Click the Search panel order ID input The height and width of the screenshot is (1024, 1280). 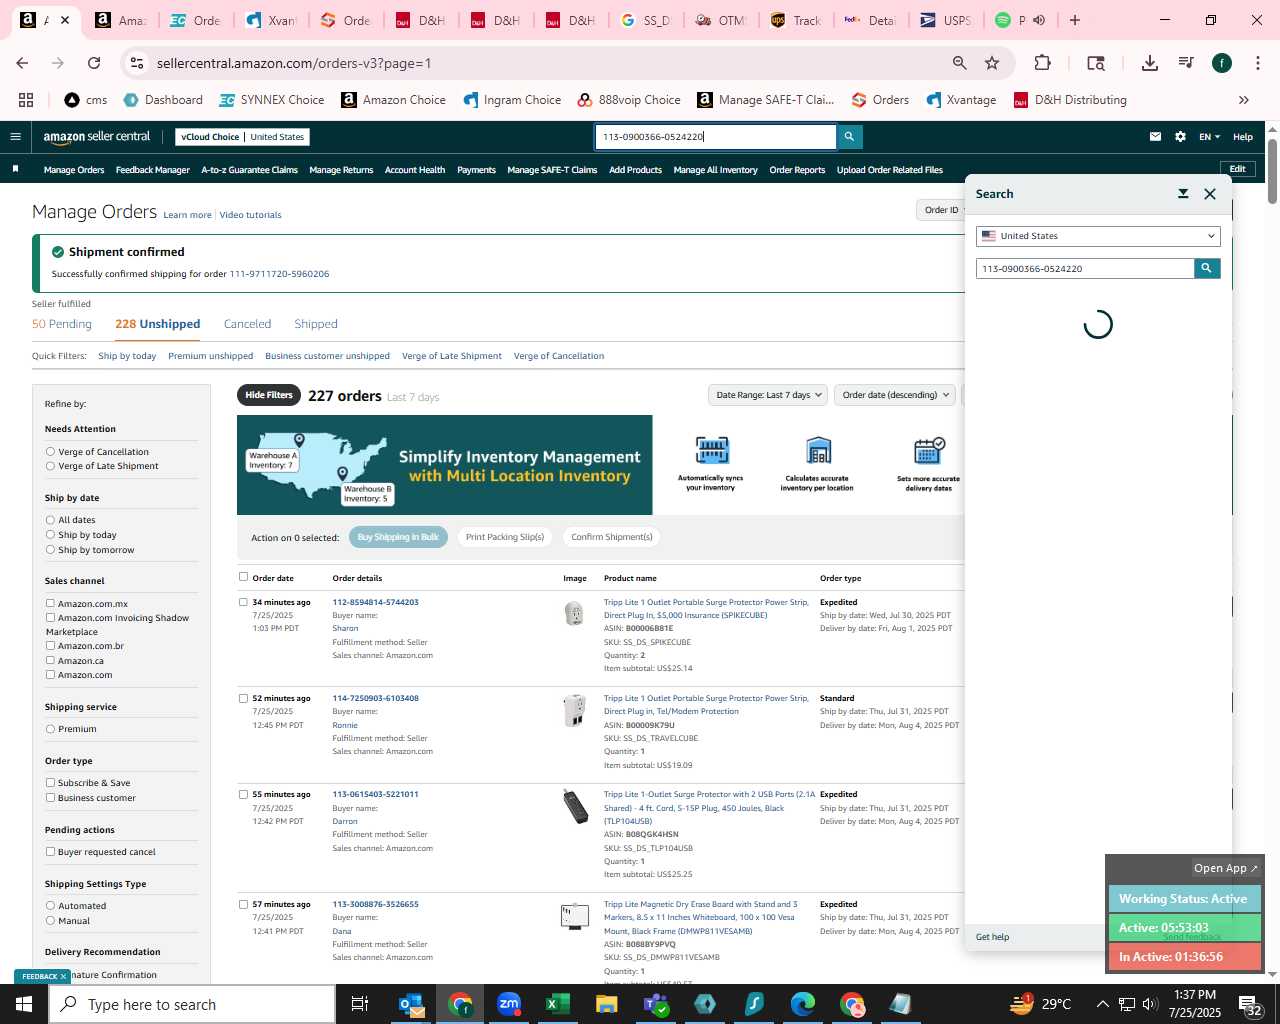coord(1085,268)
